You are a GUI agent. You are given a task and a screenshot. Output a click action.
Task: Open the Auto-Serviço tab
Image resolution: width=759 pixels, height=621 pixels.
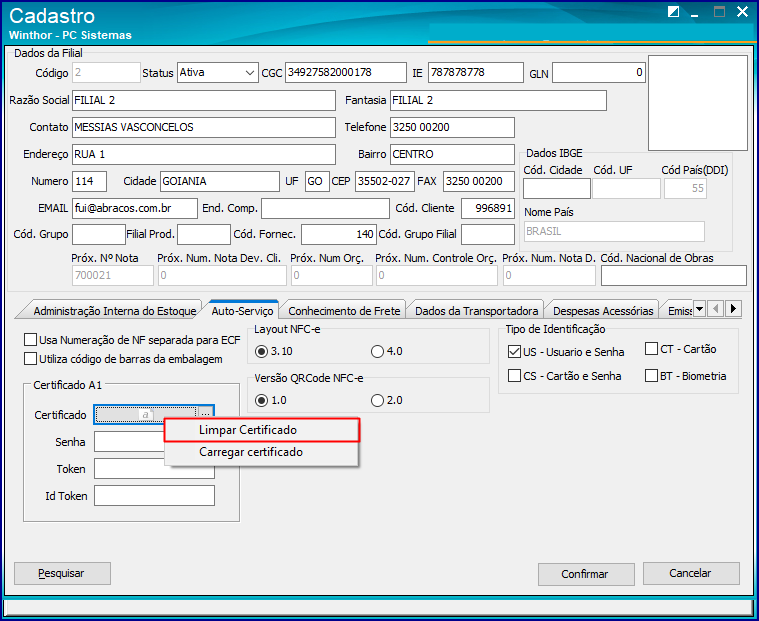[243, 310]
